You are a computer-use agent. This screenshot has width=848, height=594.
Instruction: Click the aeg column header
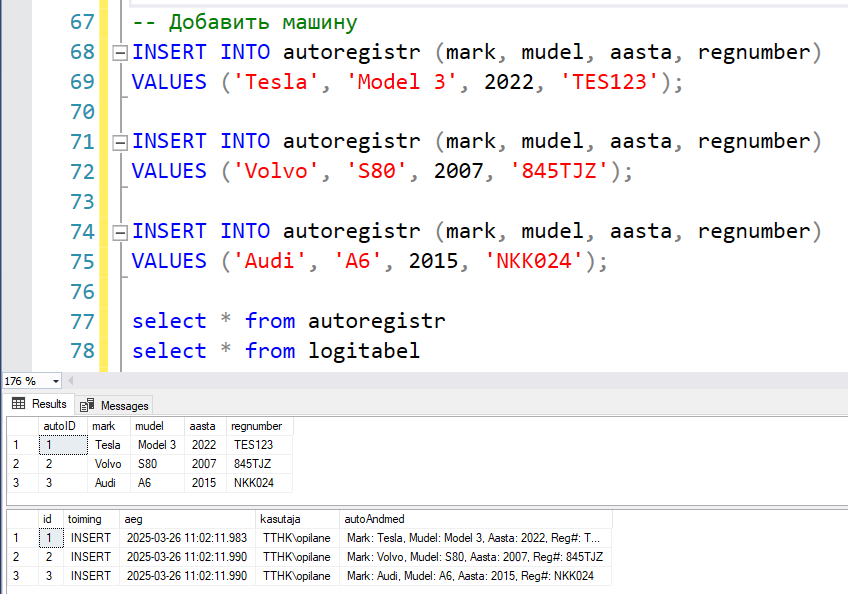click(x=187, y=519)
